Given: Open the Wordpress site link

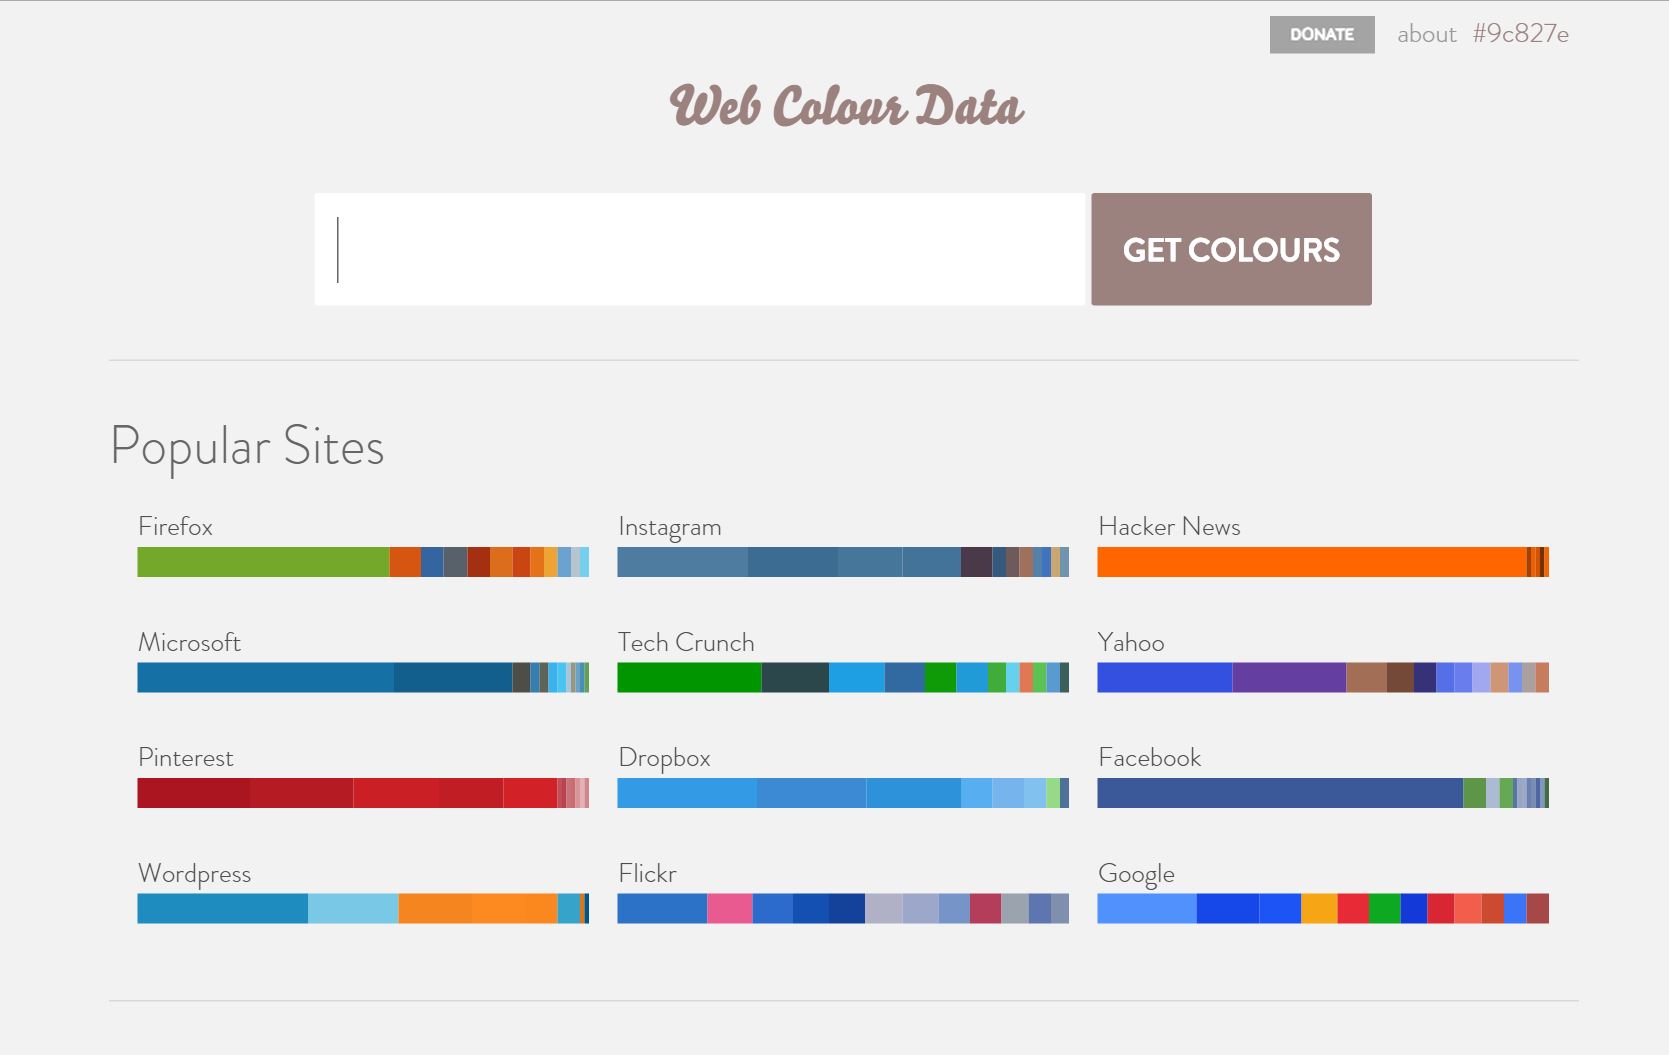Looking at the screenshot, I should (194, 873).
